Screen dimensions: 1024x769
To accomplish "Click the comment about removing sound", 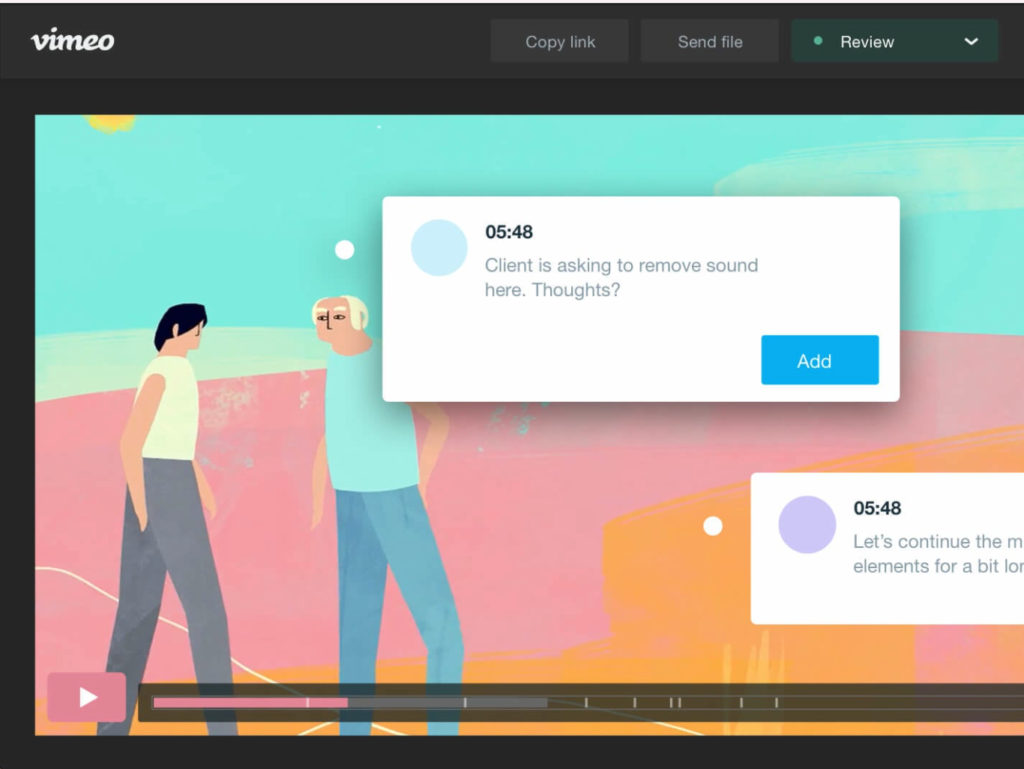I will 621,278.
